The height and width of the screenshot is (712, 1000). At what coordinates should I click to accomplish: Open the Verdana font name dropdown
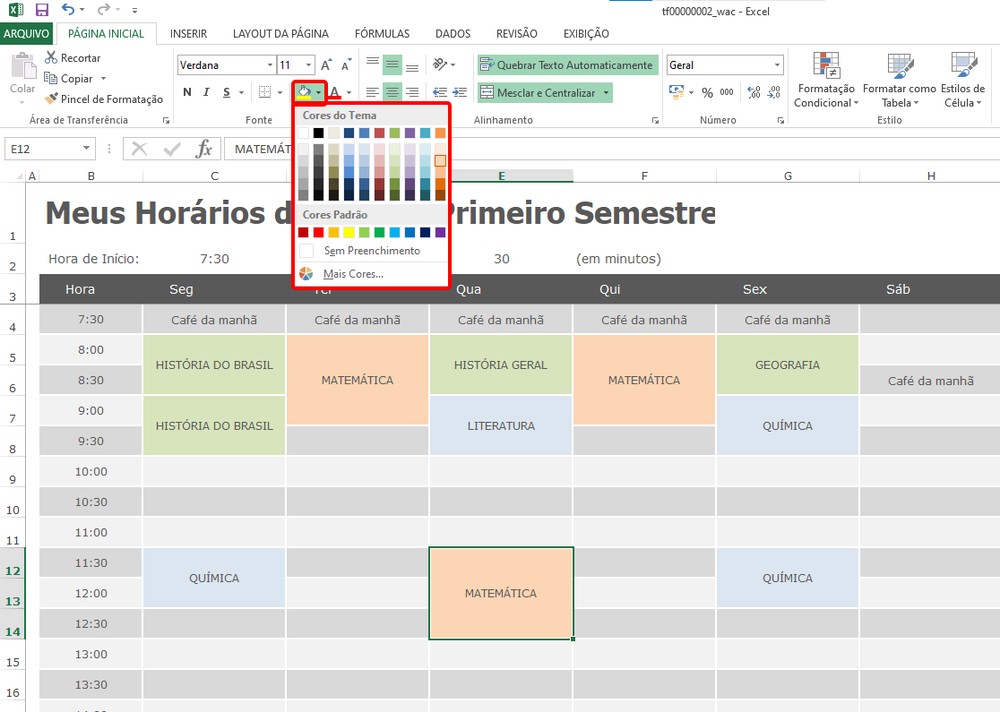coord(270,64)
